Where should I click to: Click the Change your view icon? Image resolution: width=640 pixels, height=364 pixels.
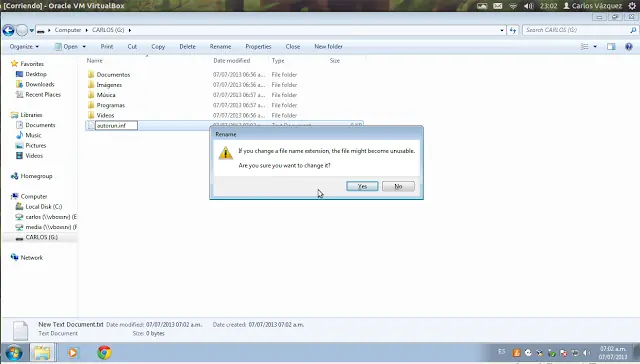pyautogui.click(x=585, y=47)
